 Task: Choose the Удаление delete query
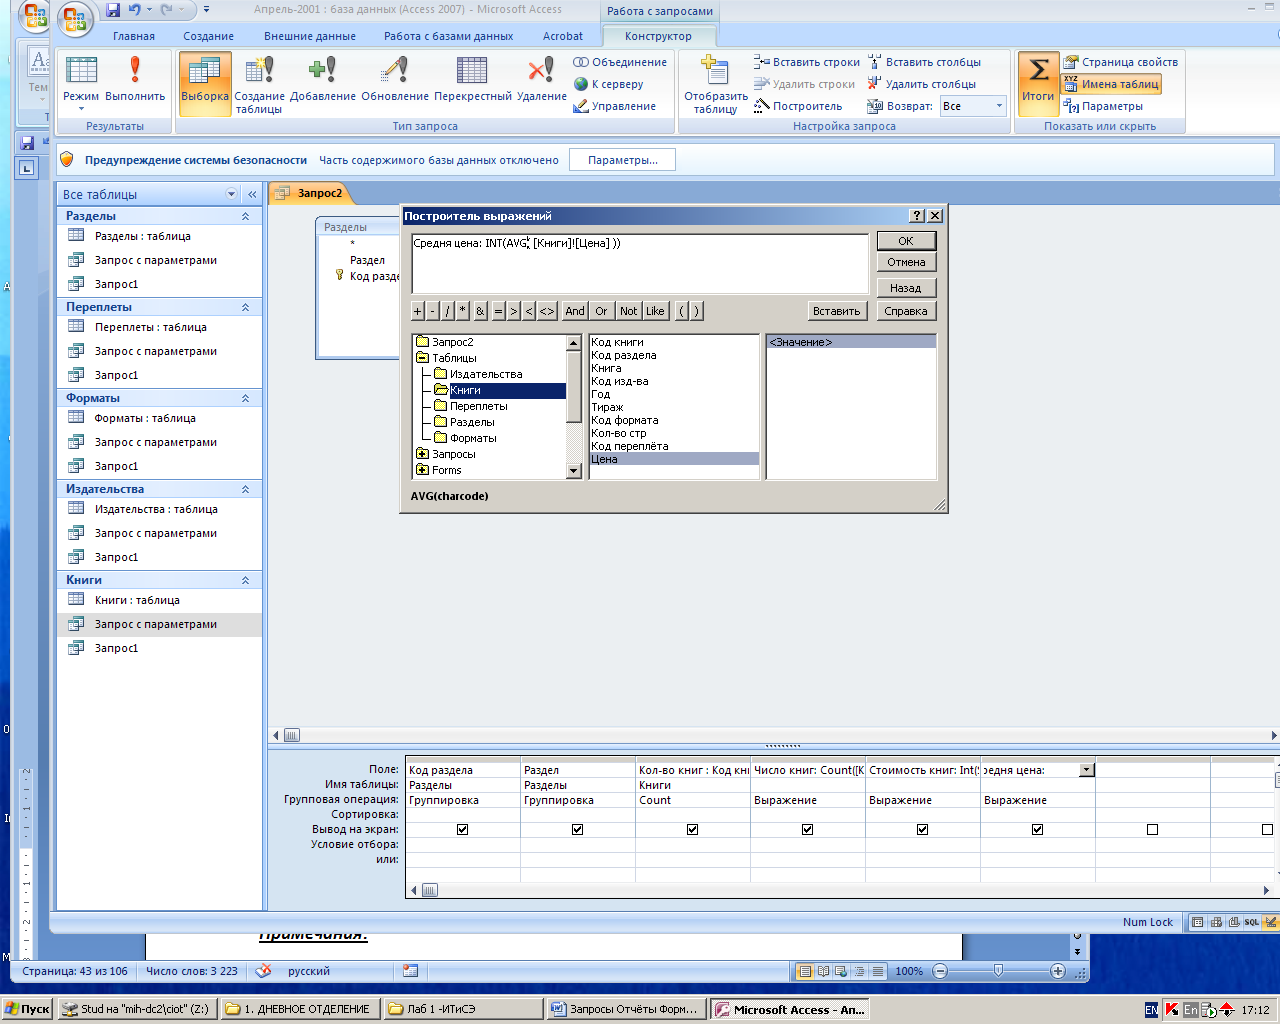(542, 82)
